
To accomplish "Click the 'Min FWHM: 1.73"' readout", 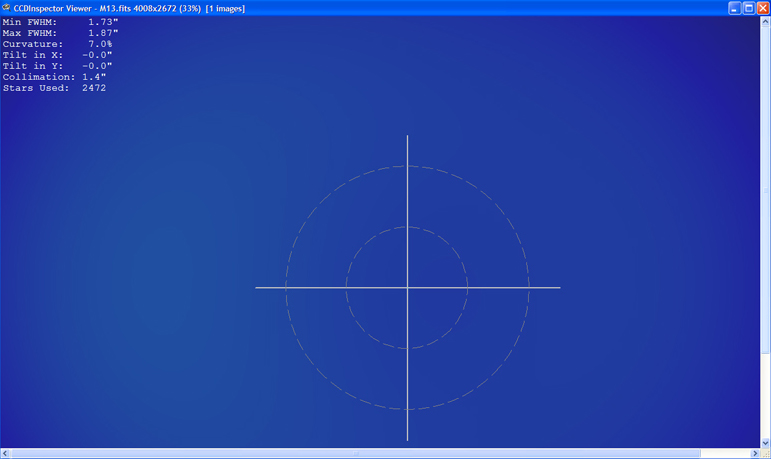I will [x=60, y=22].
